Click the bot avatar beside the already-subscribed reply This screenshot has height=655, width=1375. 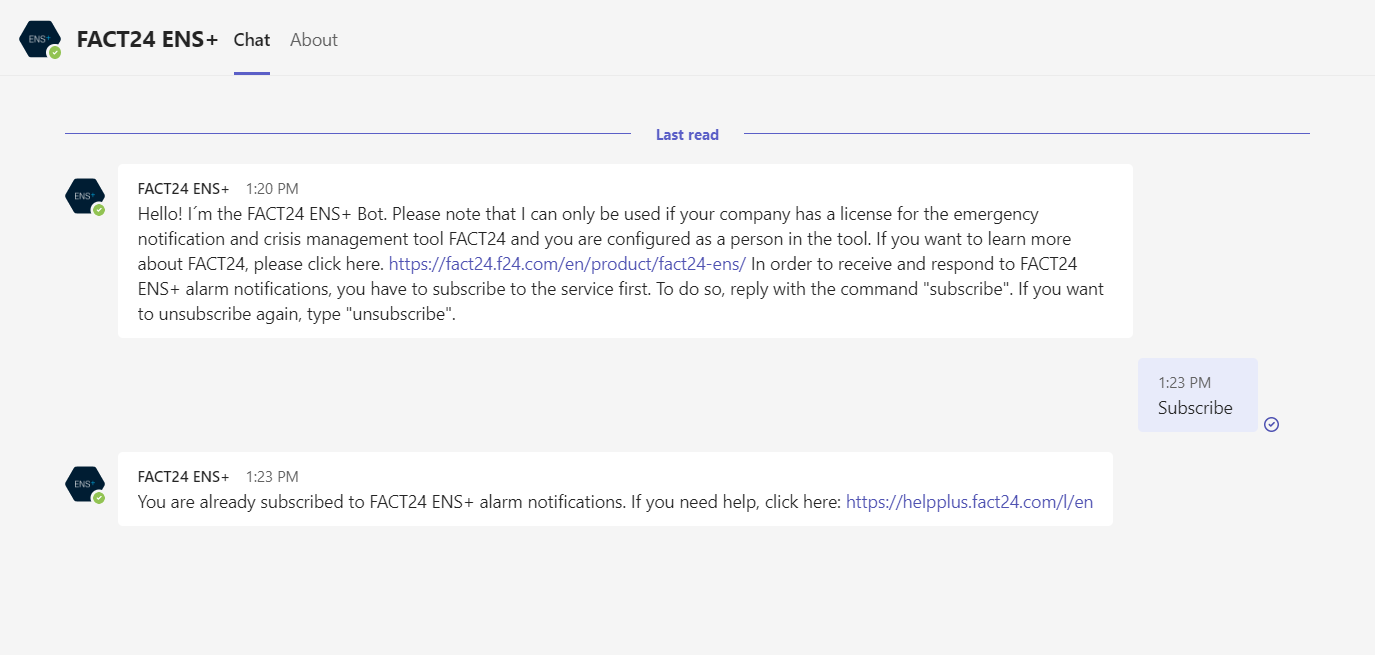pyautogui.click(x=84, y=483)
